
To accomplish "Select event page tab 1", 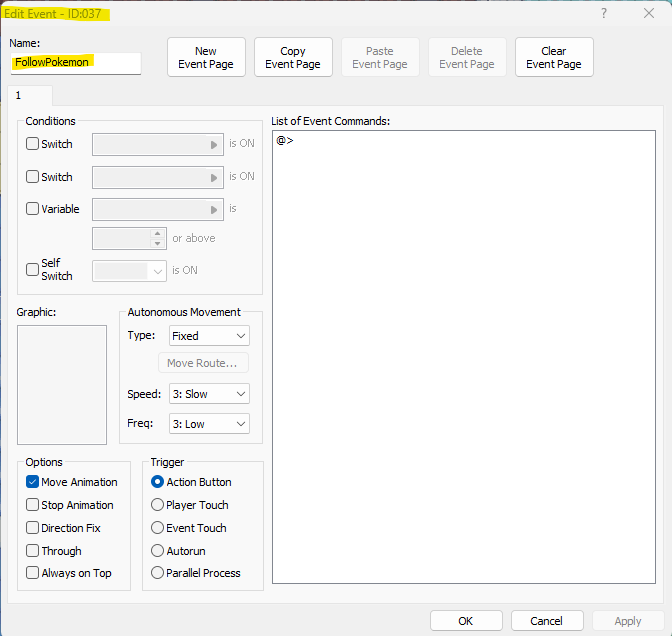I will (x=19, y=95).
